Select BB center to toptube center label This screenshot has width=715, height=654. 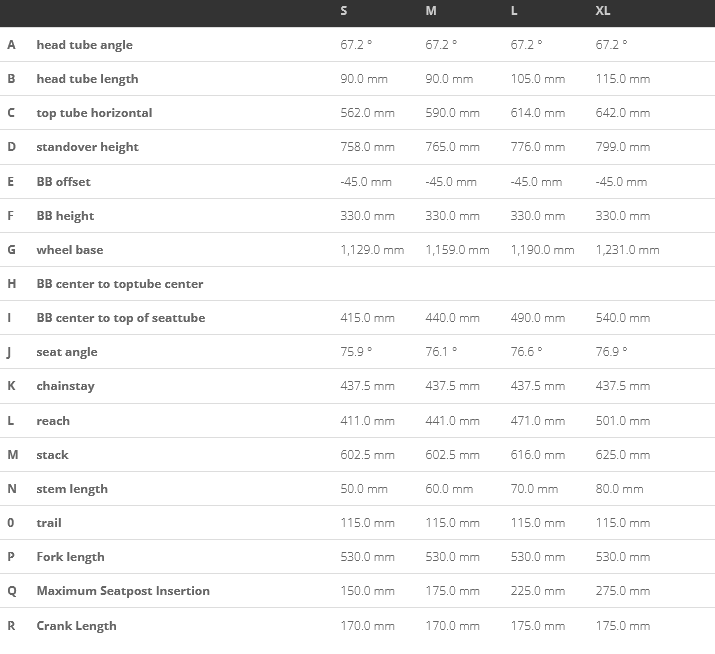[119, 284]
